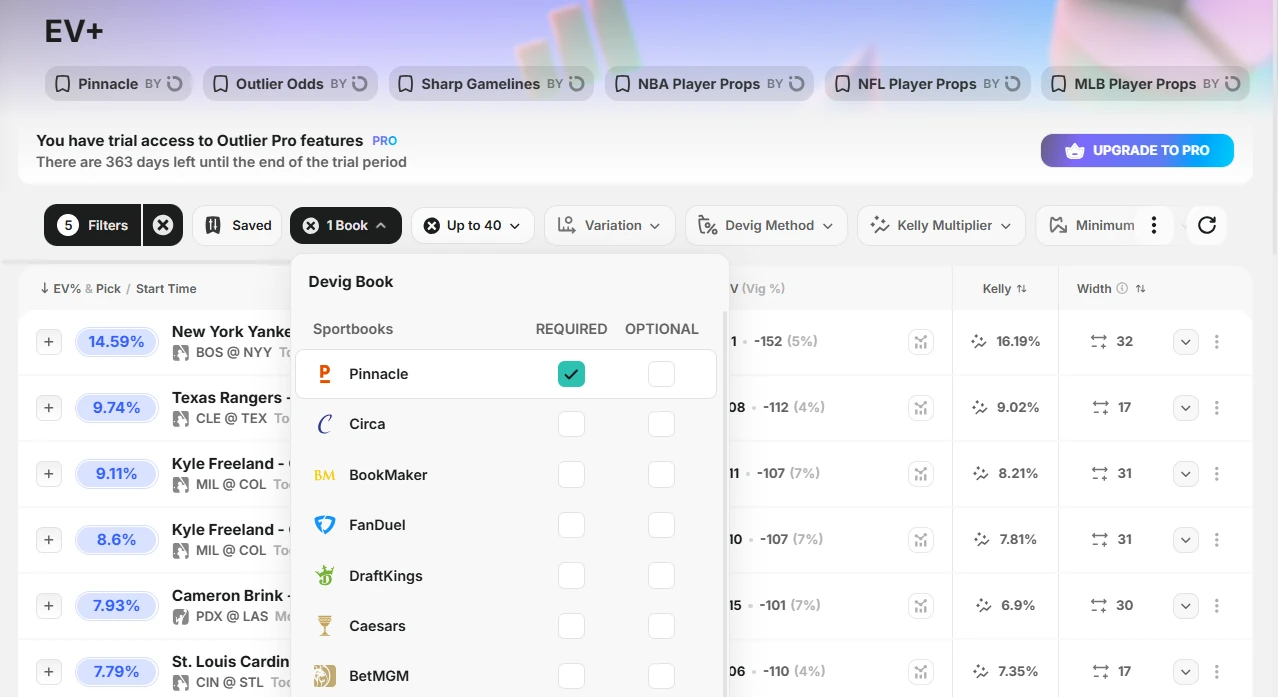1278x697 pixels.
Task: Open more options for the 9.11% row
Action: (1217, 474)
